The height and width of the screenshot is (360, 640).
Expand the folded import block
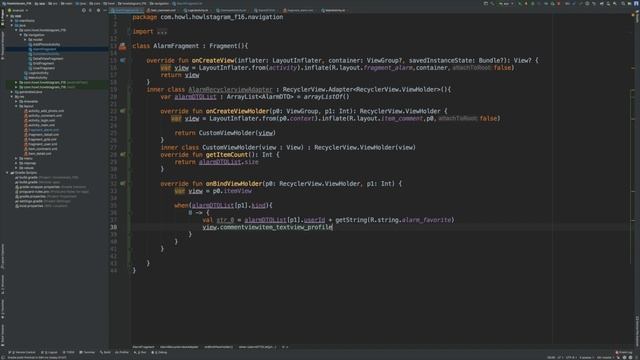pos(162,32)
